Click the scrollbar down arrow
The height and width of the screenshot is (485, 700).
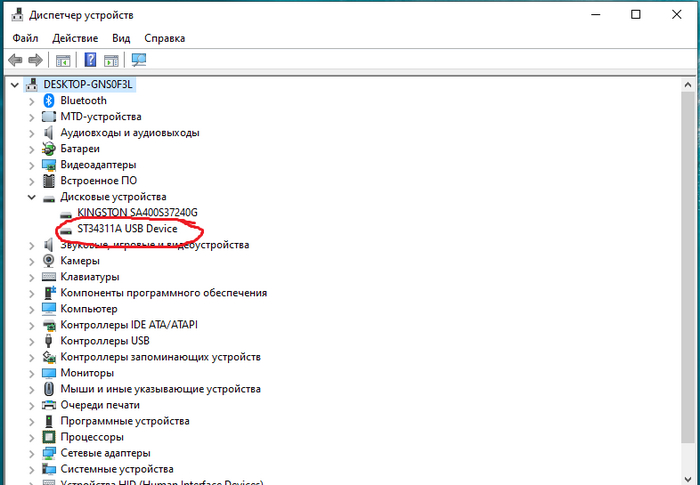coord(688,479)
